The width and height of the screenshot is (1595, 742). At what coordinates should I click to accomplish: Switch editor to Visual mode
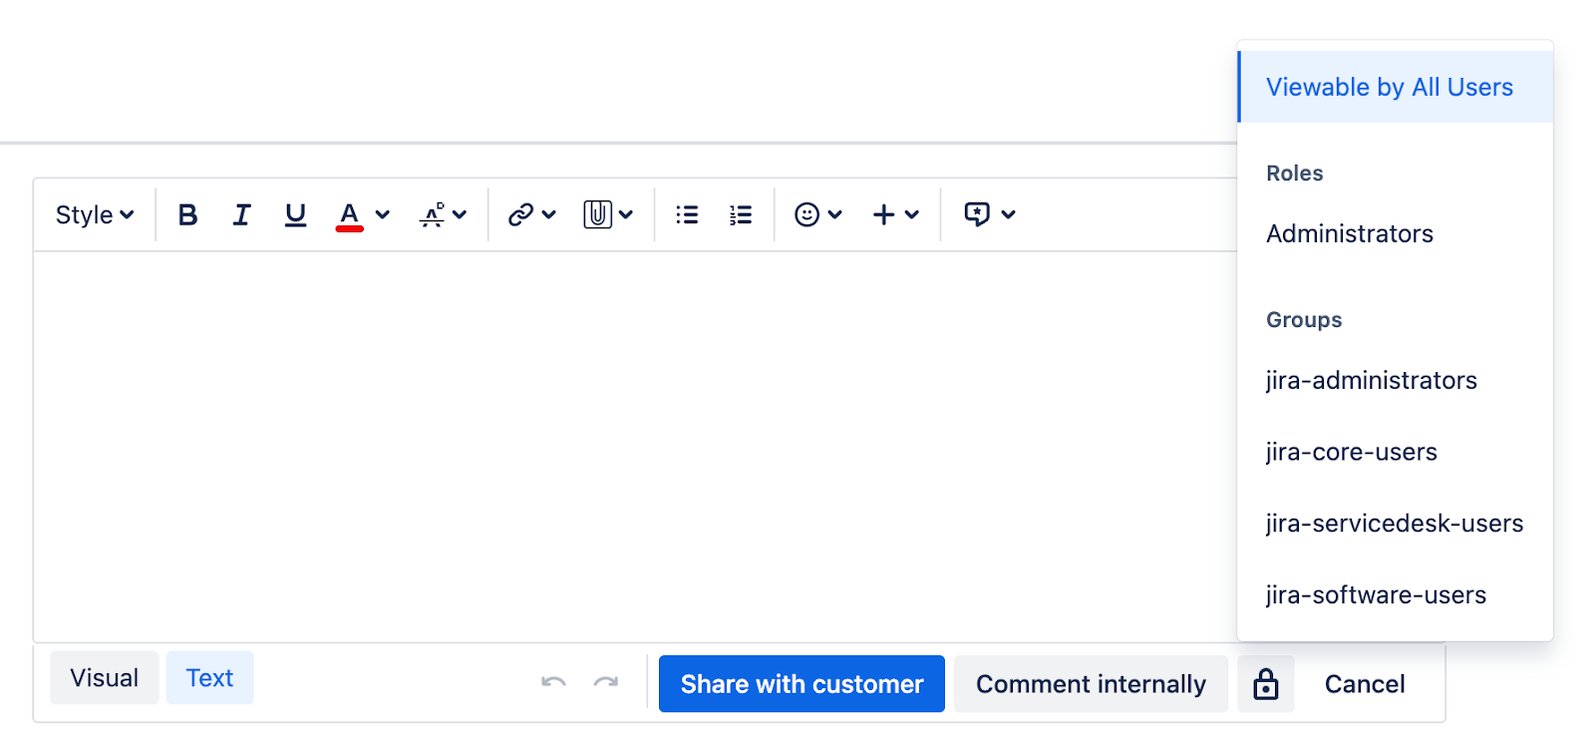point(104,678)
